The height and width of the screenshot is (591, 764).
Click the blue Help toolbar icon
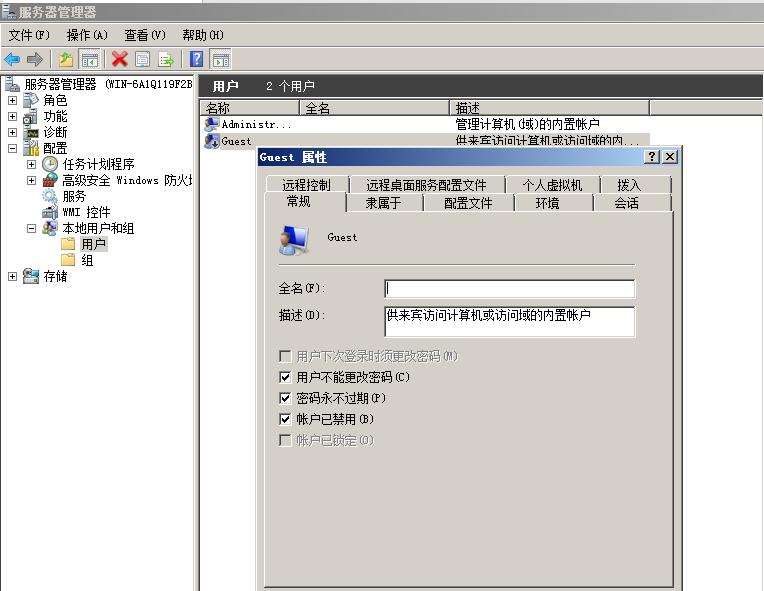196,59
